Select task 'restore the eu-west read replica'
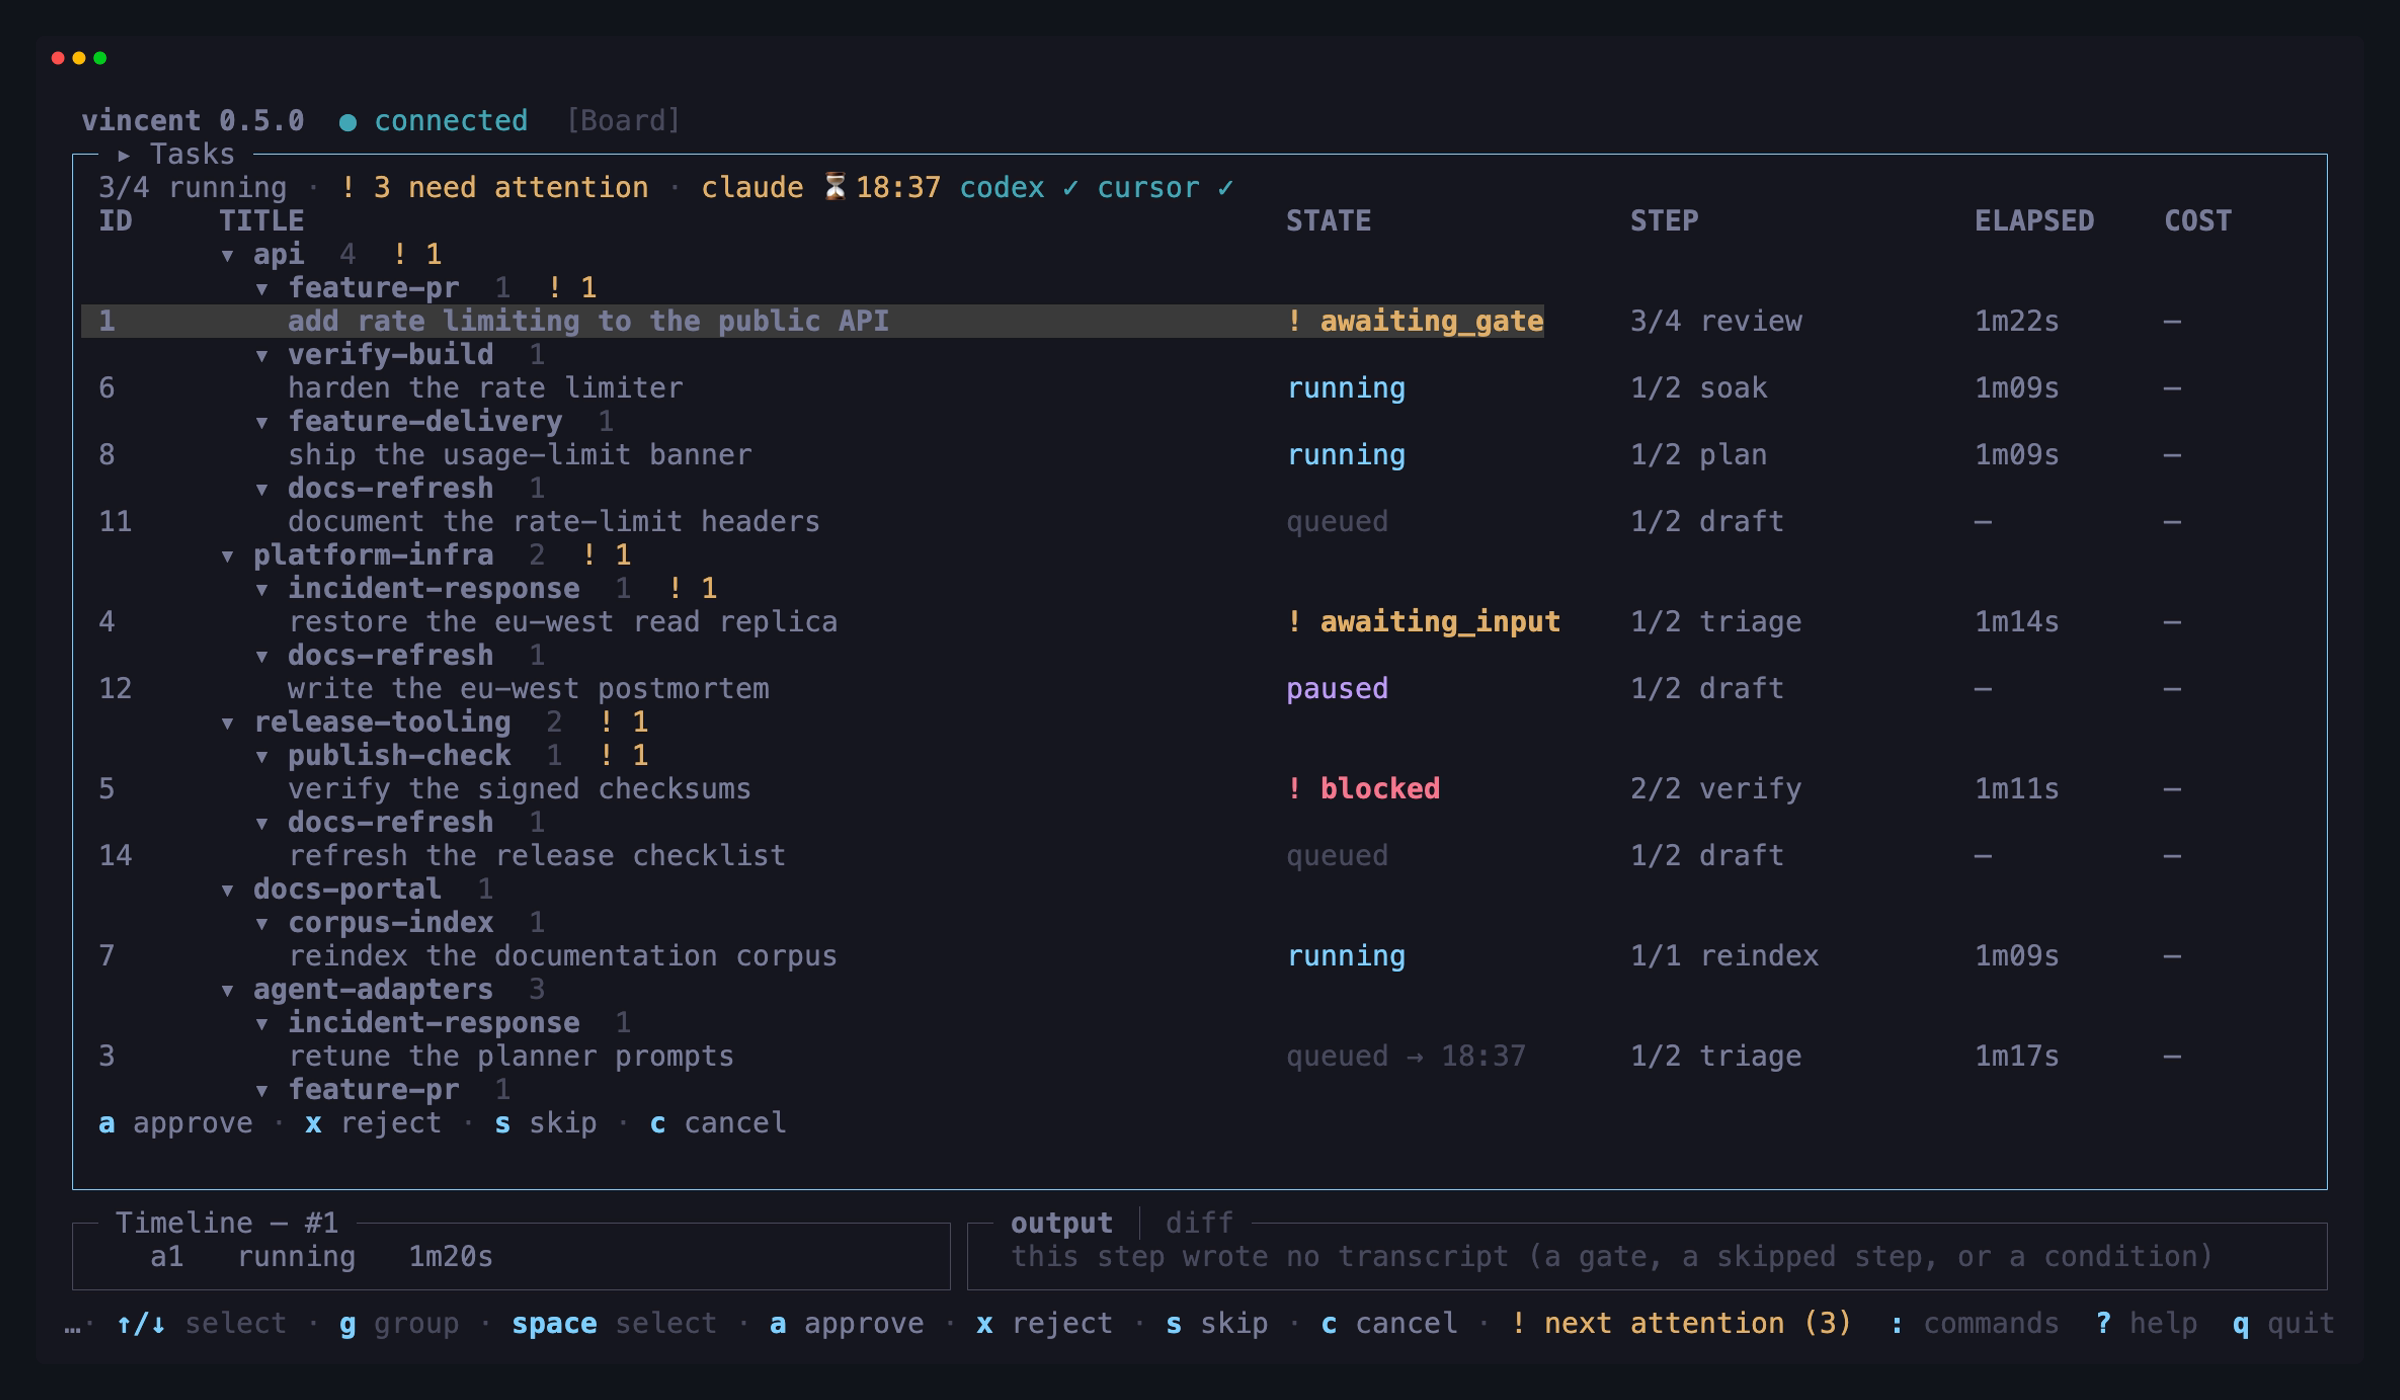 pyautogui.click(x=562, y=622)
